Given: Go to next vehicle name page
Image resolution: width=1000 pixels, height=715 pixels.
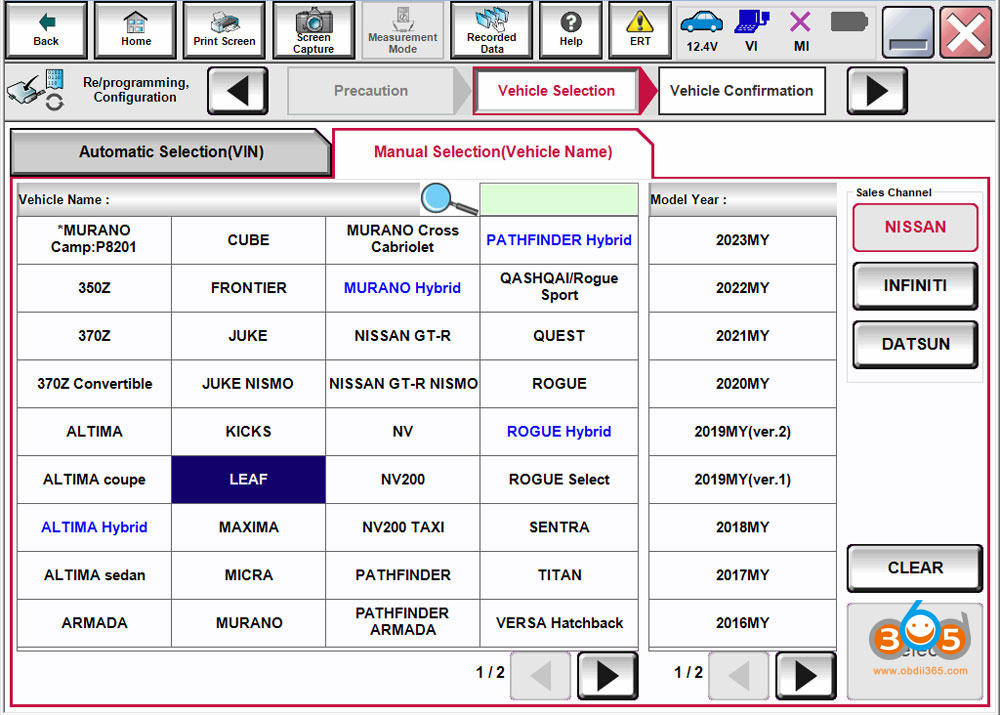Looking at the screenshot, I should (x=607, y=675).
